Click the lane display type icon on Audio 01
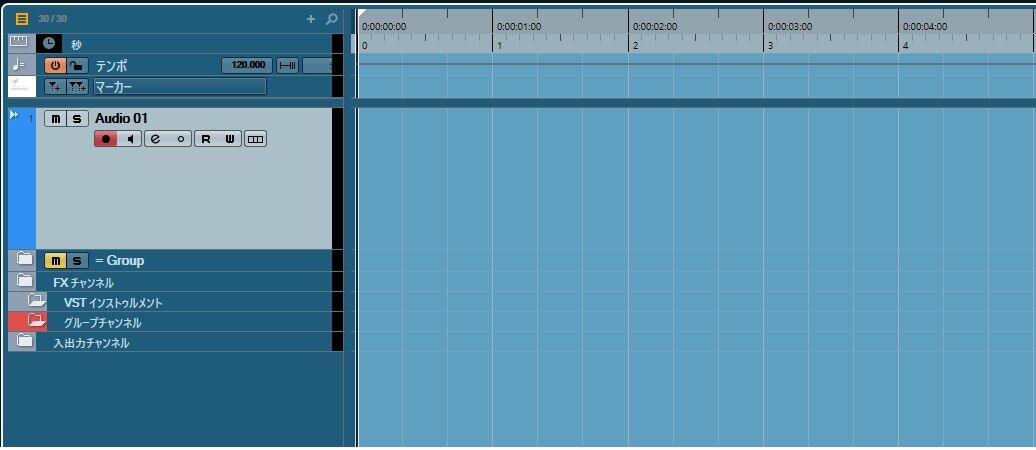 255,139
